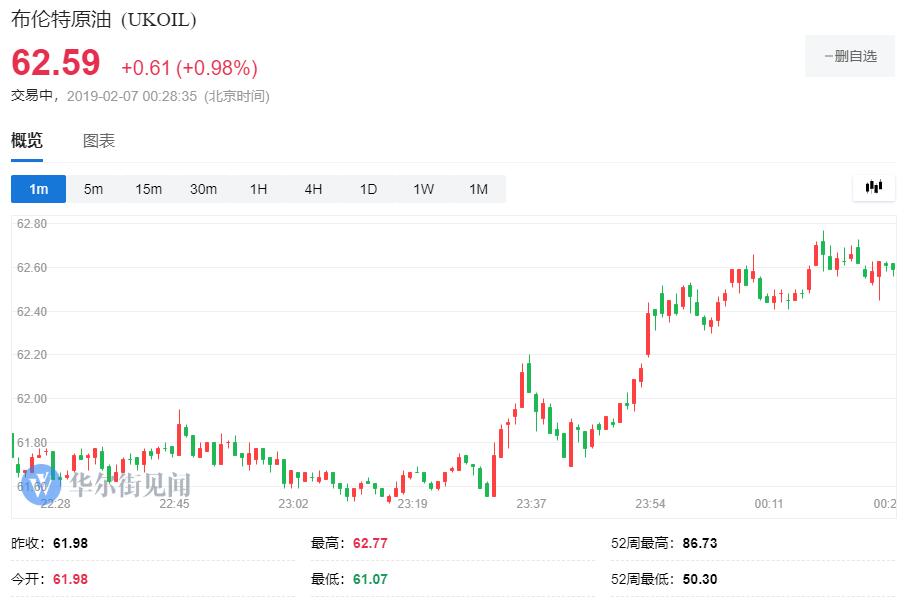Switch to the 概览 tab
Image resolution: width=914 pixels, height=607 pixels.
click(x=27, y=141)
